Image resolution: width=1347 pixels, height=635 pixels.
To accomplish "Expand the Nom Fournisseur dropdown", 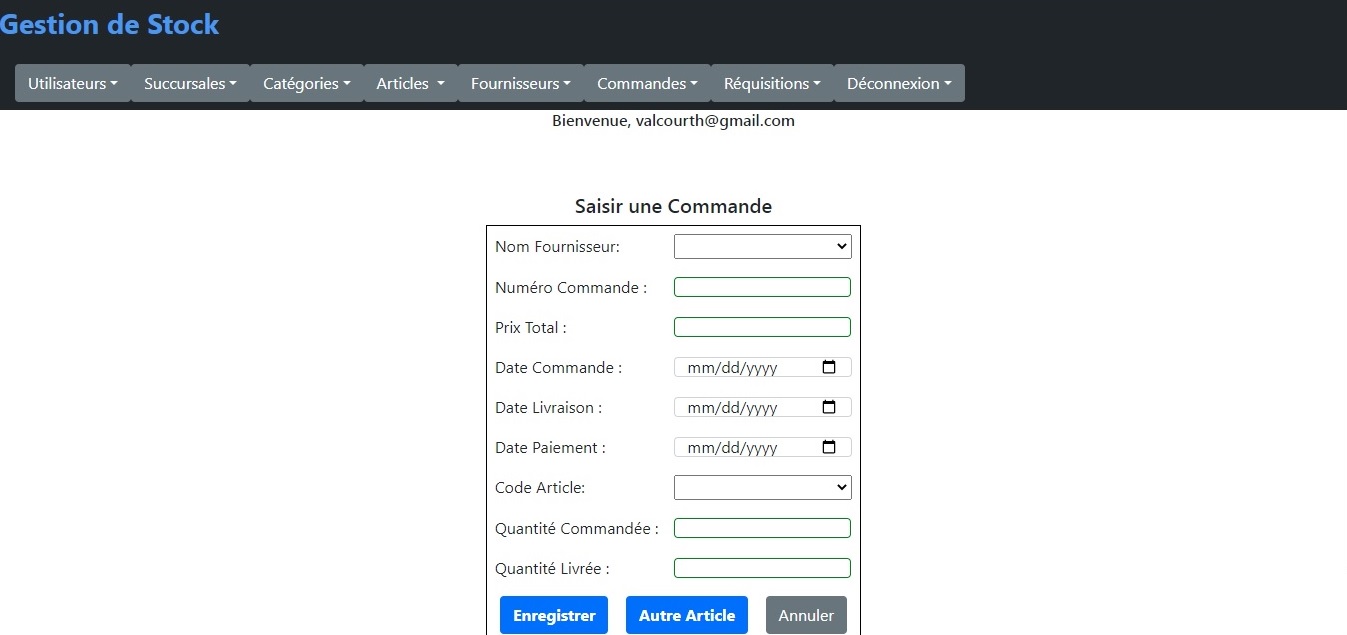I will pos(762,246).
